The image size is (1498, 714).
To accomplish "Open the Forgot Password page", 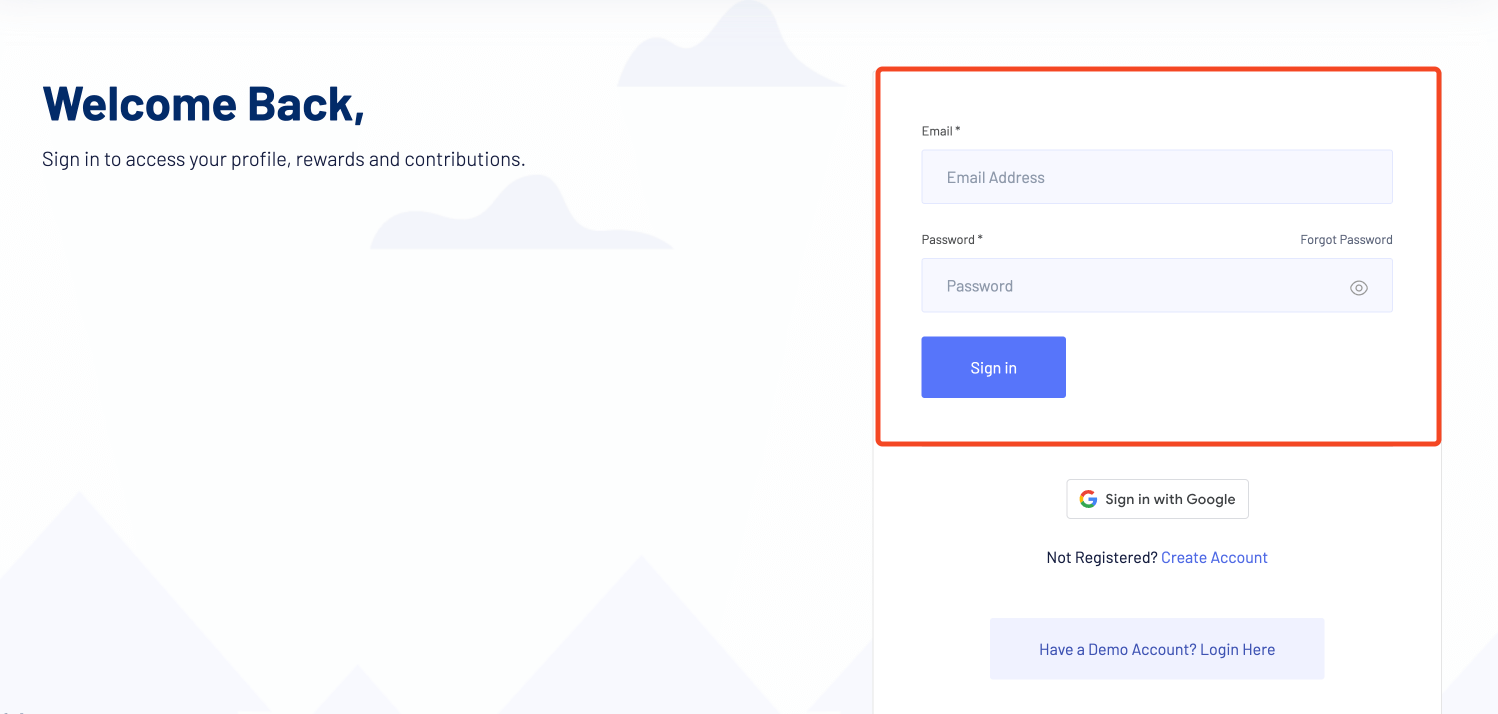I will pyautogui.click(x=1345, y=239).
